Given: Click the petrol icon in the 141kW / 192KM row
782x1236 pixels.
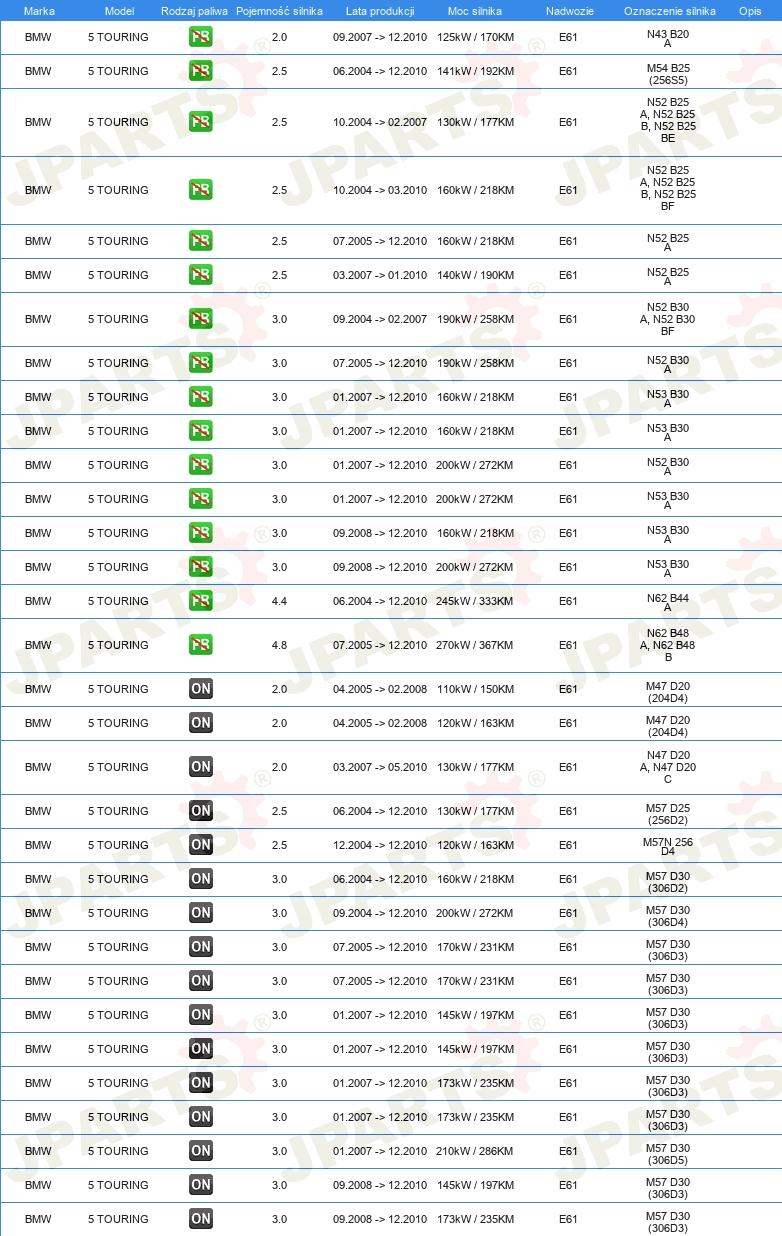Looking at the screenshot, I should [x=201, y=71].
